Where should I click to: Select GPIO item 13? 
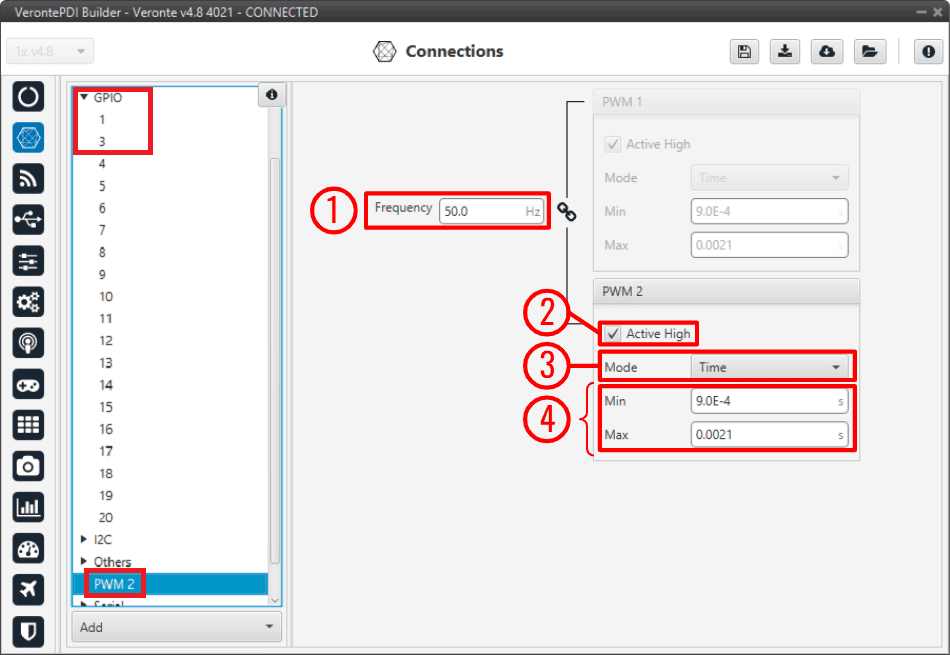(x=105, y=363)
